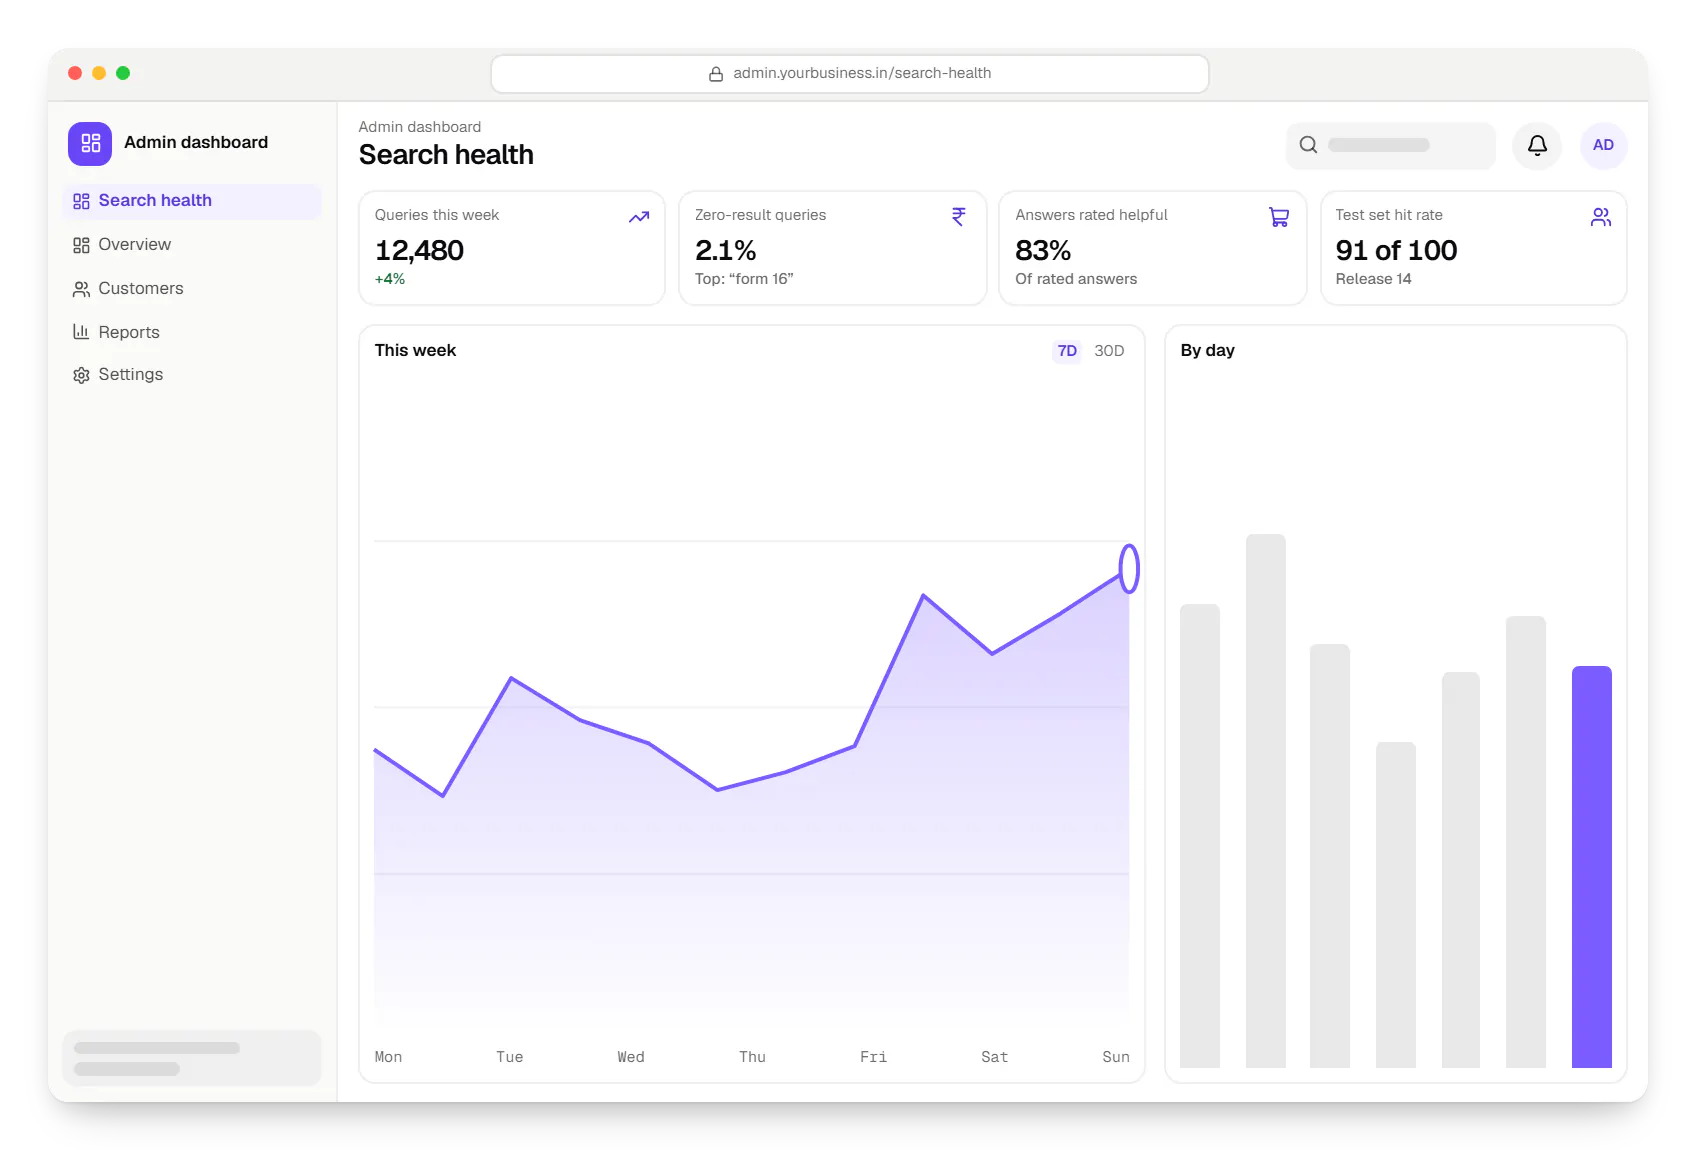The width and height of the screenshot is (1696, 1150).
Task: Click the This week chart title
Action: (x=415, y=351)
